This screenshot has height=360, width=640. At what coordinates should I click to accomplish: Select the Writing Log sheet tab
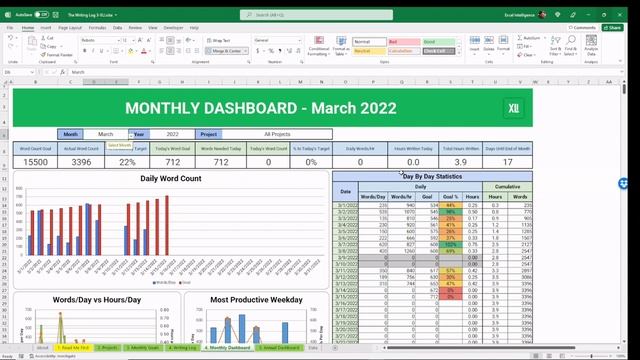point(182,348)
